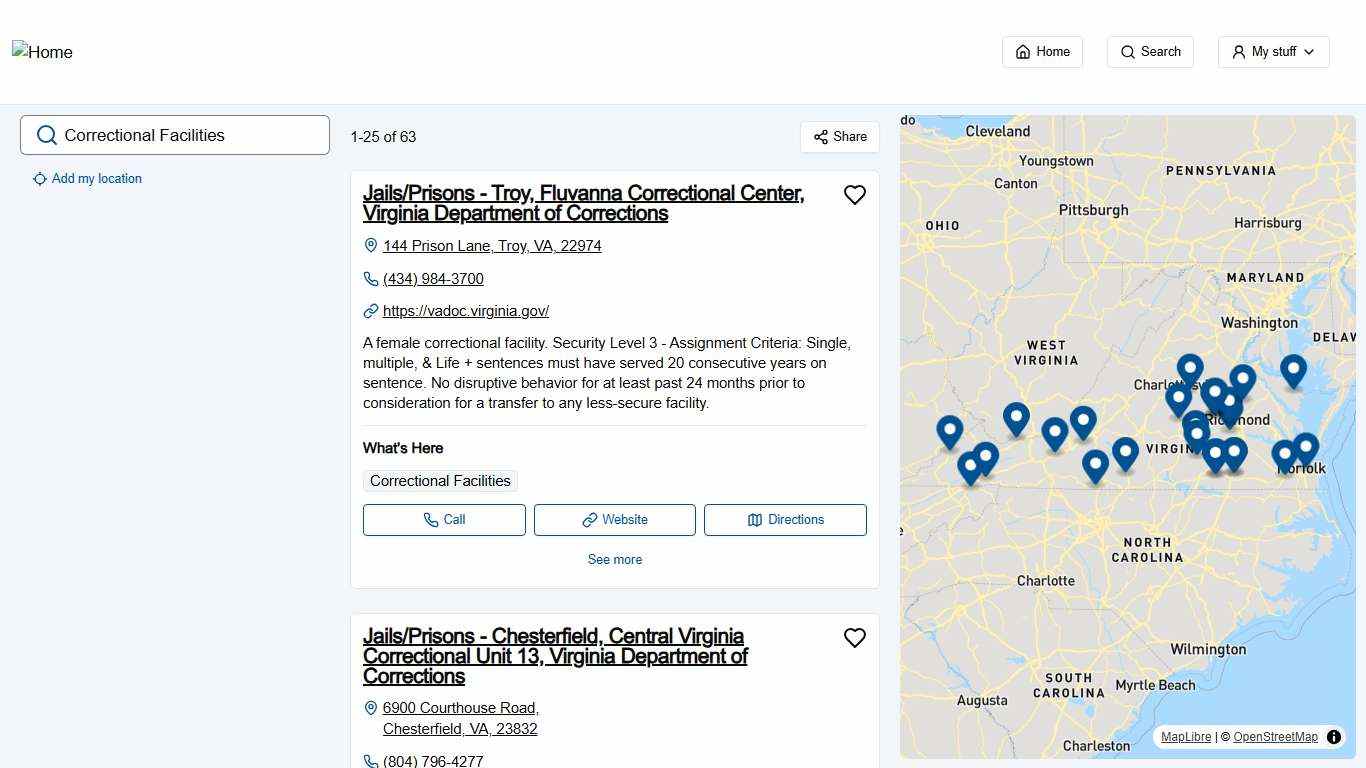The image size is (1366, 768).
Task: Click the phone icon next to (434) 984-3700
Action: pyautogui.click(x=371, y=279)
